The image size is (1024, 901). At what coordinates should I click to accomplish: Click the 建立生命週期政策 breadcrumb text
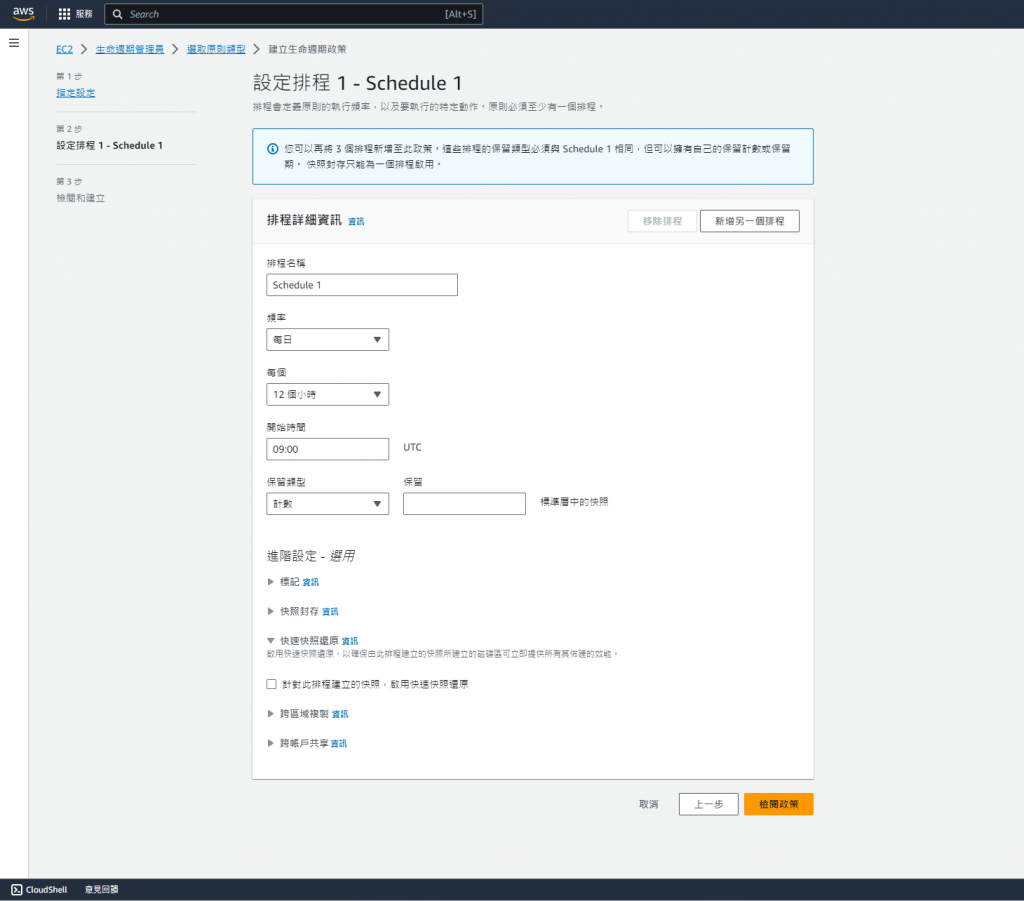click(x=307, y=49)
